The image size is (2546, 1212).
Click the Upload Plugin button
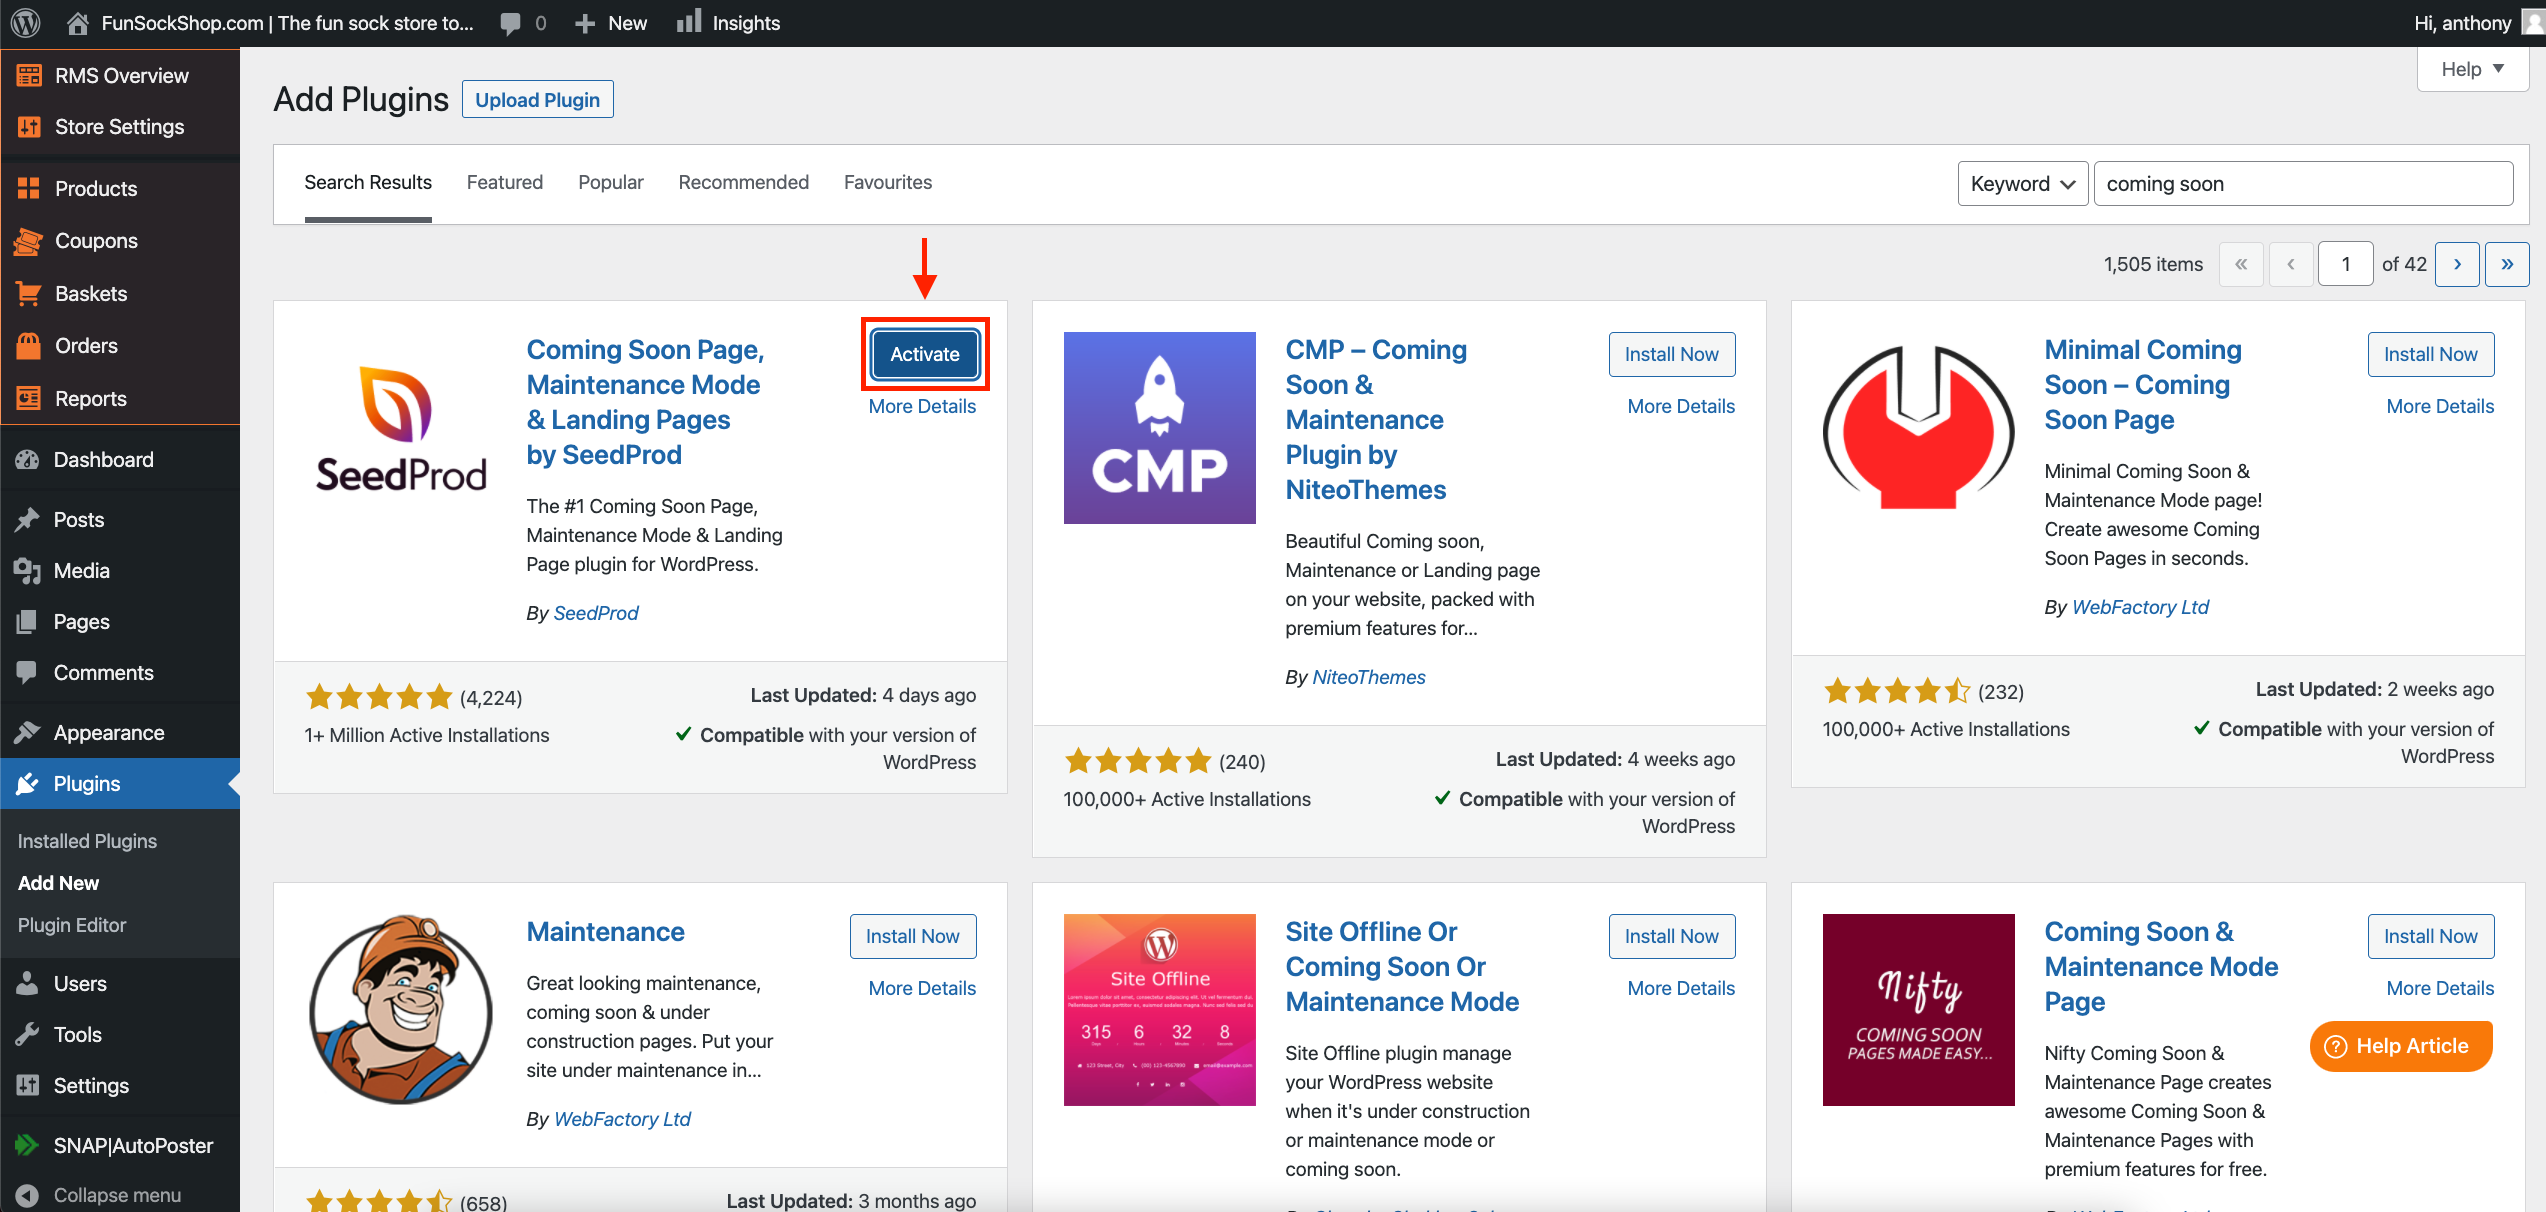tap(537, 99)
